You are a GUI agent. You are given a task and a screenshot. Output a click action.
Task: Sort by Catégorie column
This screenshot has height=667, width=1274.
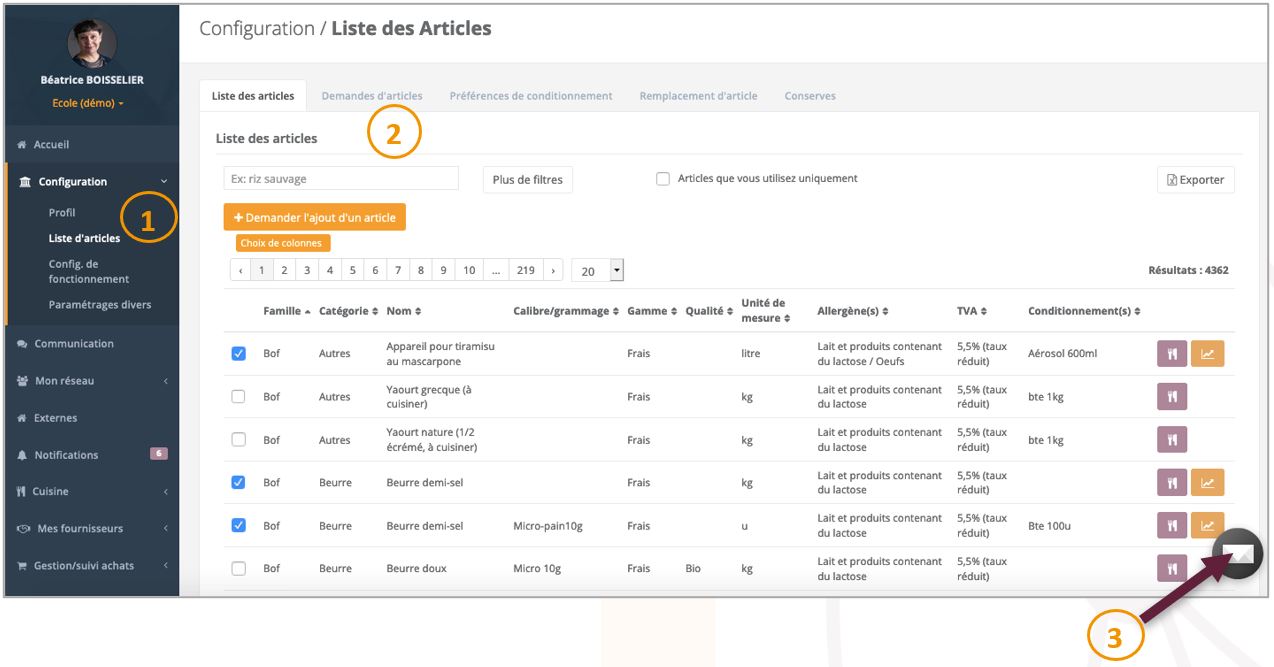tap(348, 311)
